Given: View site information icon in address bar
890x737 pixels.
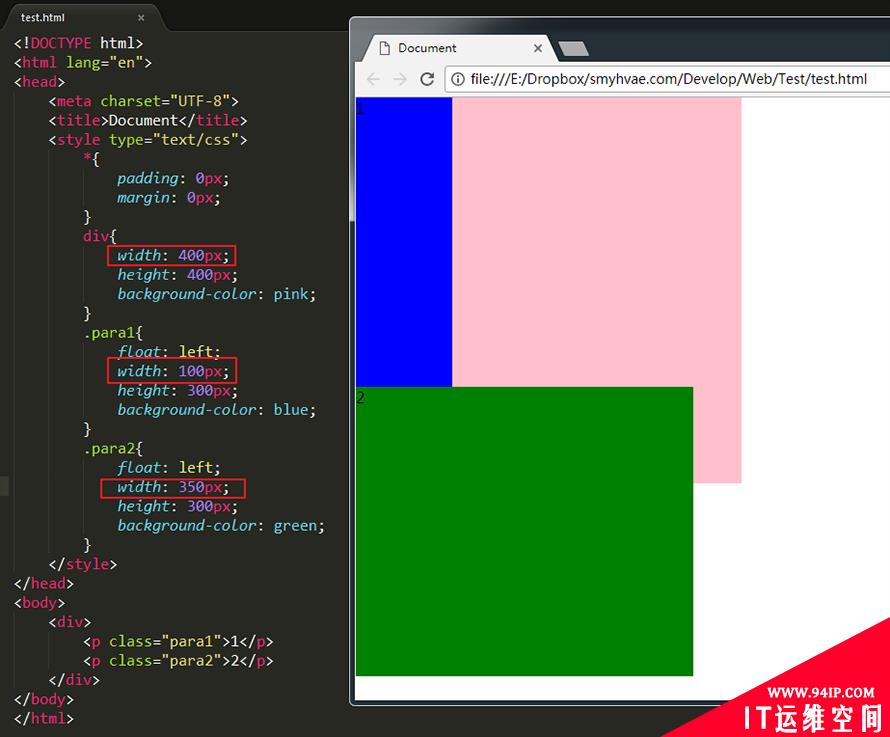Looking at the screenshot, I should coord(457,79).
